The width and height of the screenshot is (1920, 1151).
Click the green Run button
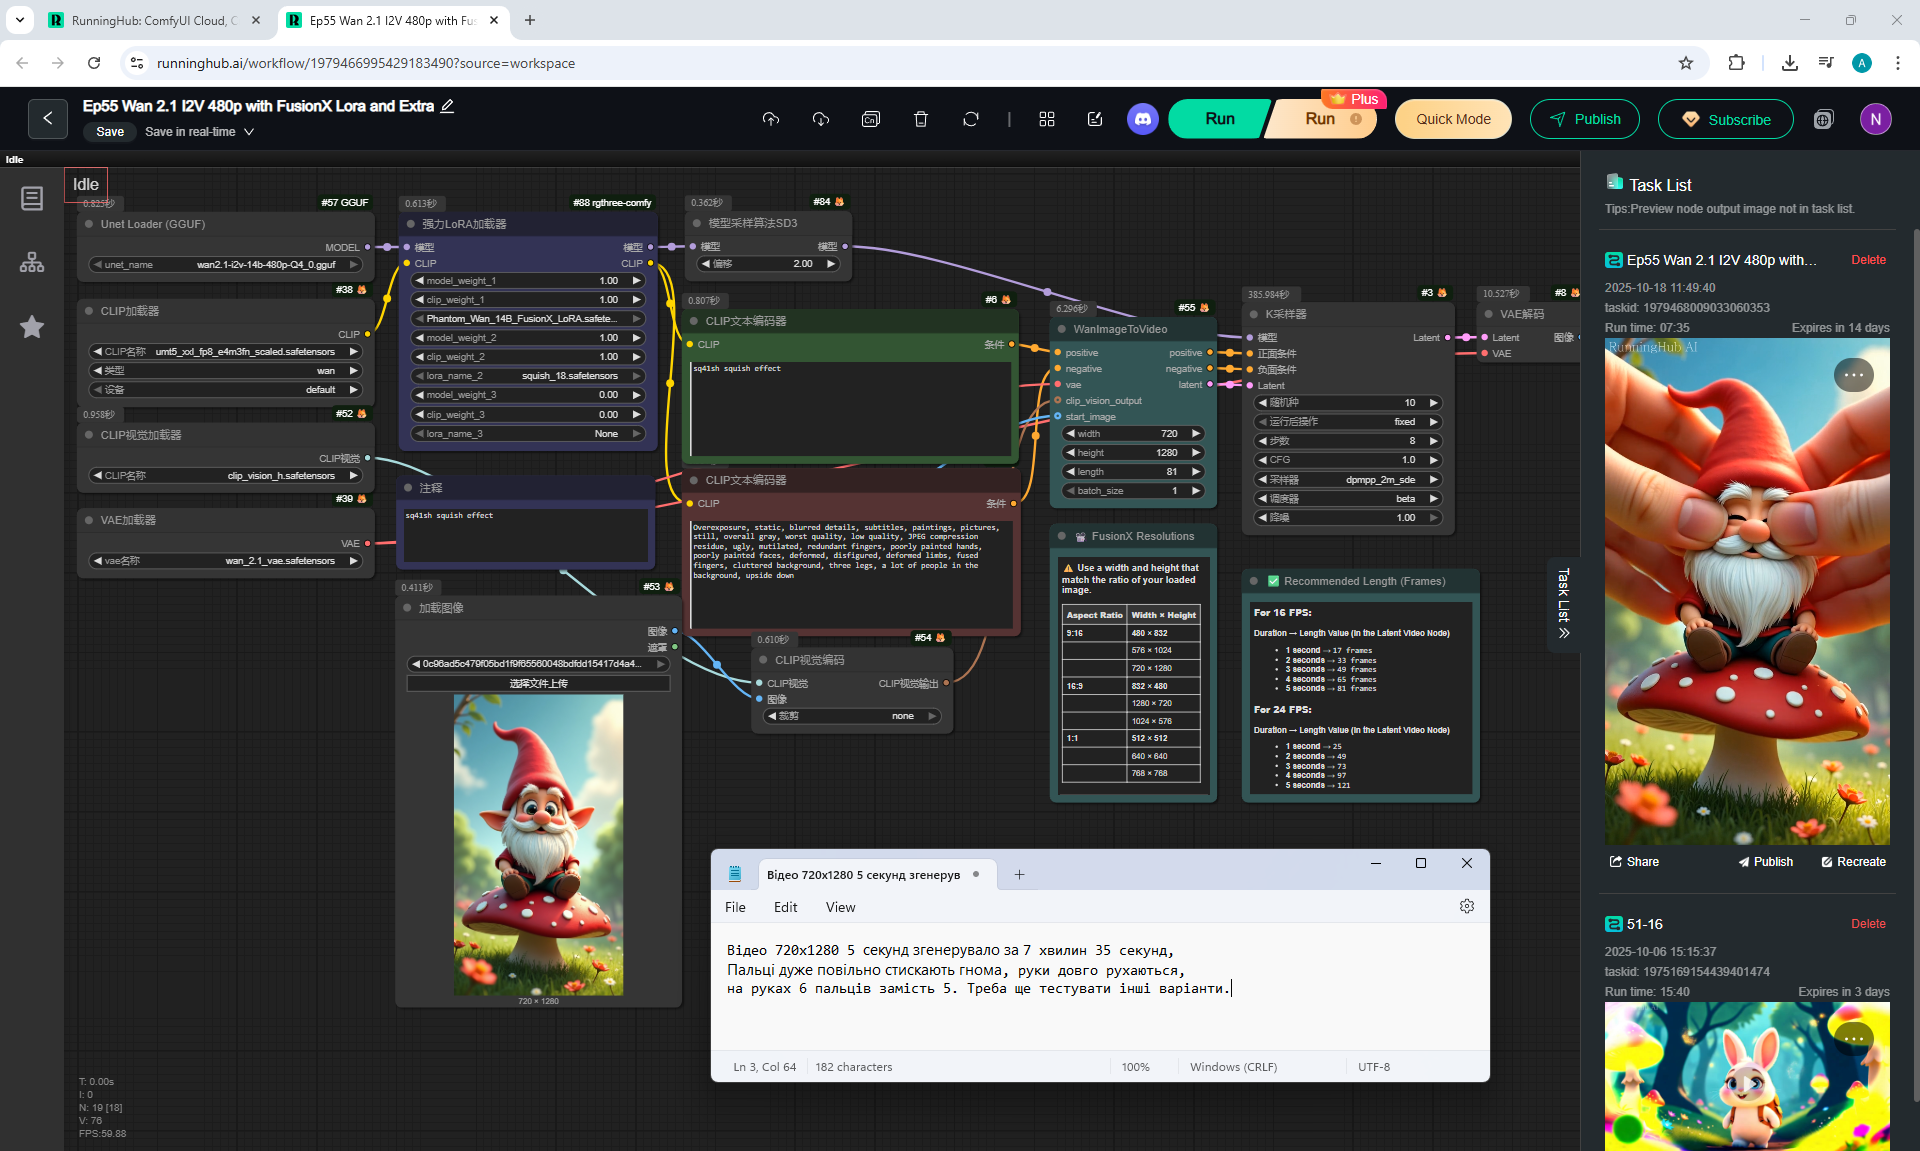pos(1219,119)
